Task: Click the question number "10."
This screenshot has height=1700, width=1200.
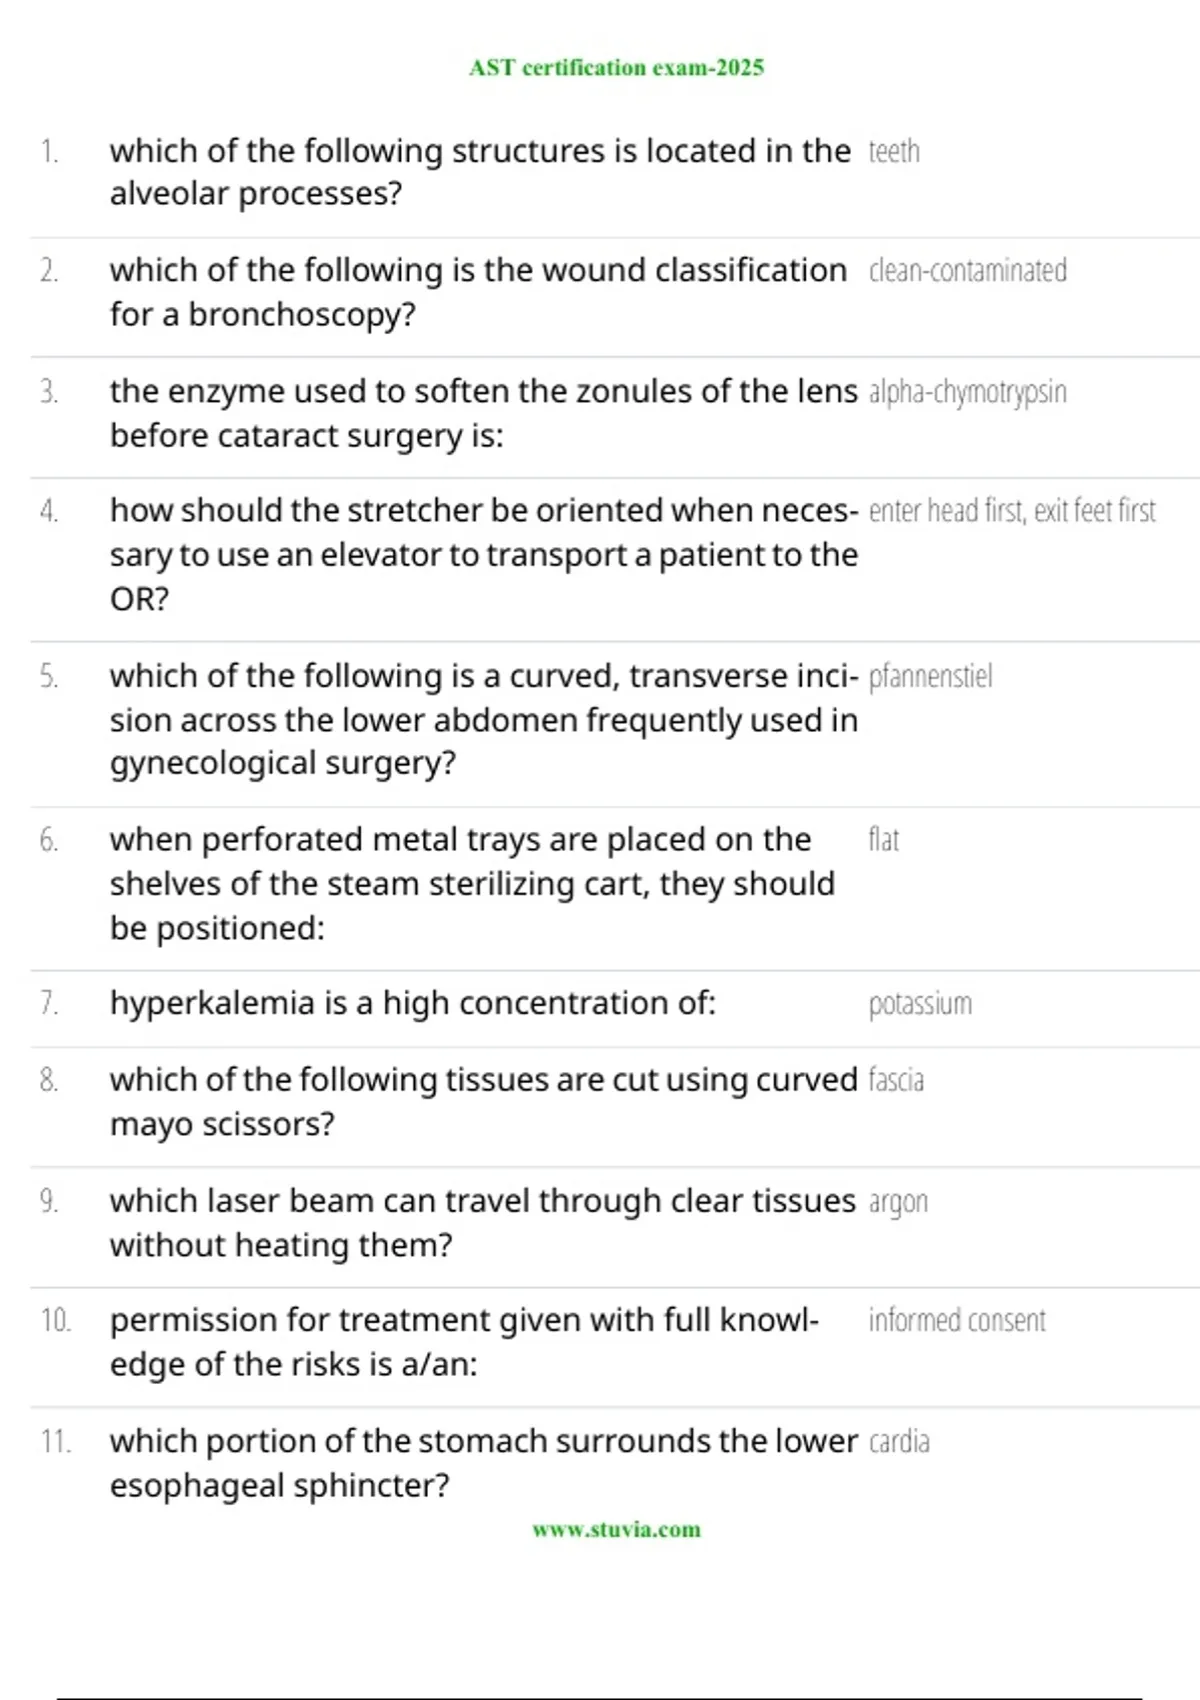Action: pyautogui.click(x=56, y=1321)
